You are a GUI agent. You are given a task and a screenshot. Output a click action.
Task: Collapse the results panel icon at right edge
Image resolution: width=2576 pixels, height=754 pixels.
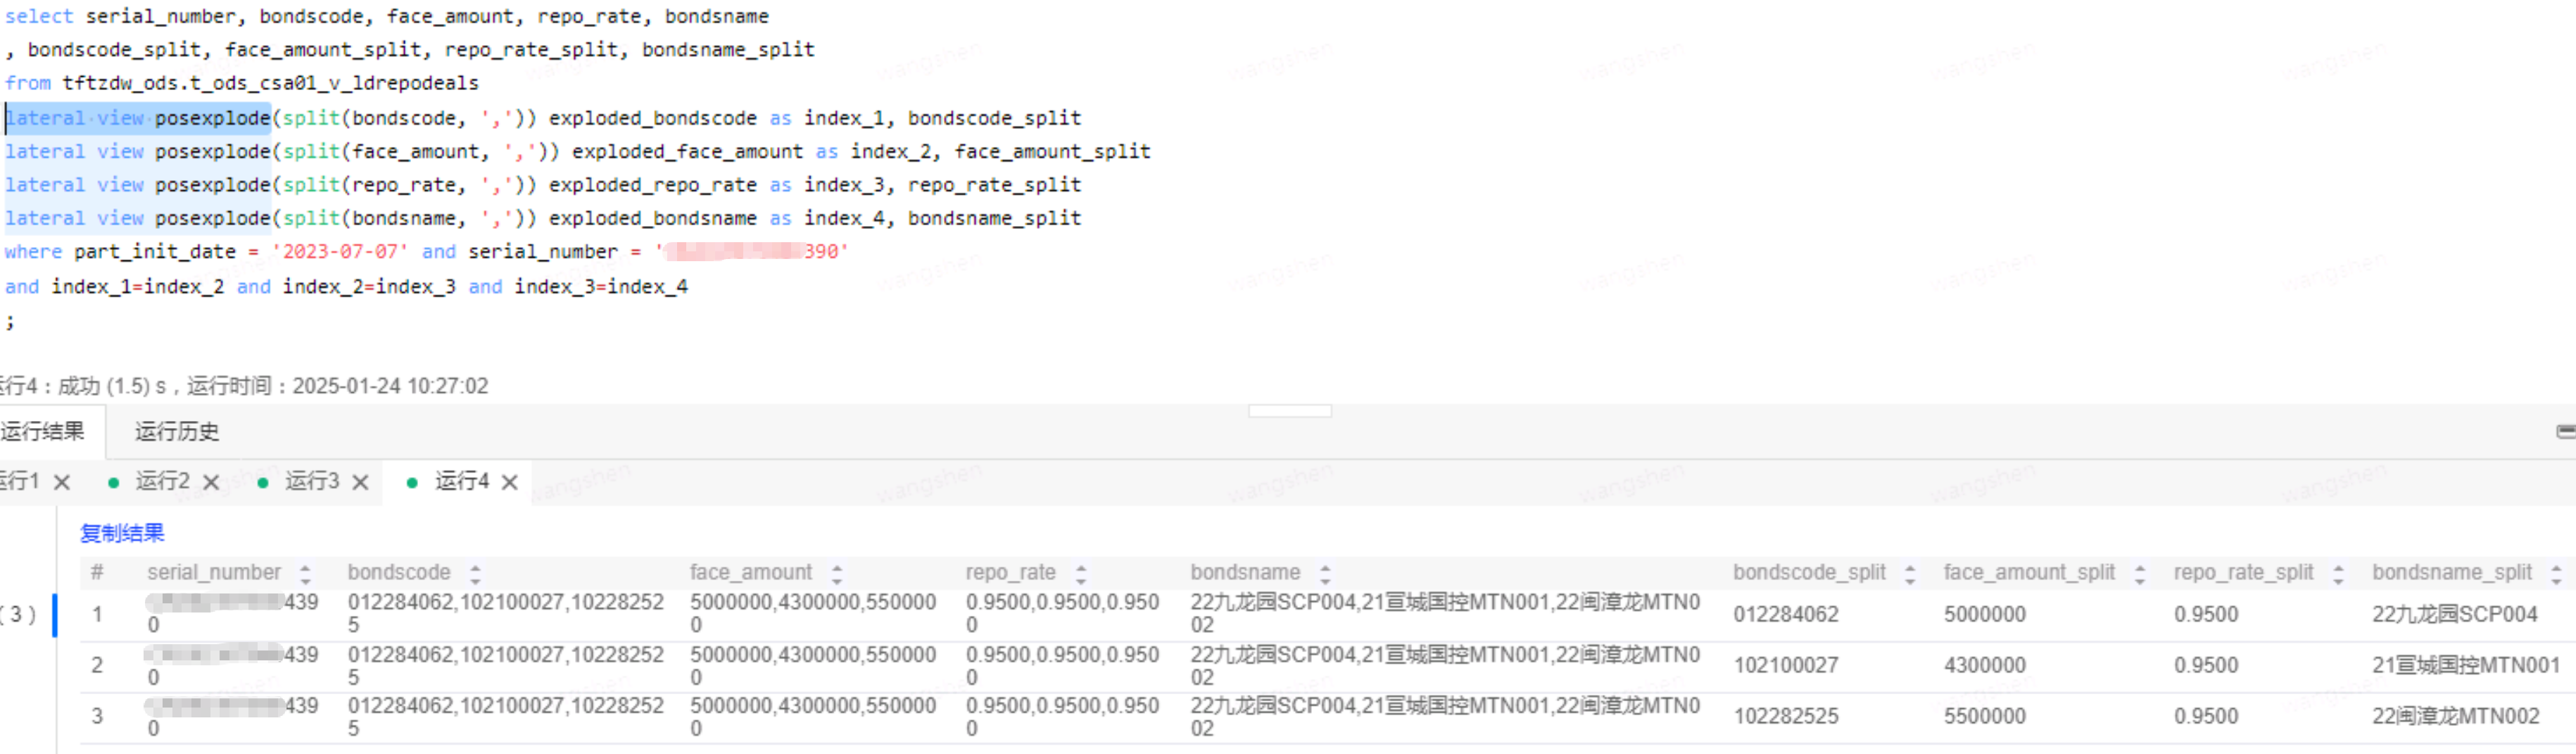2566,431
